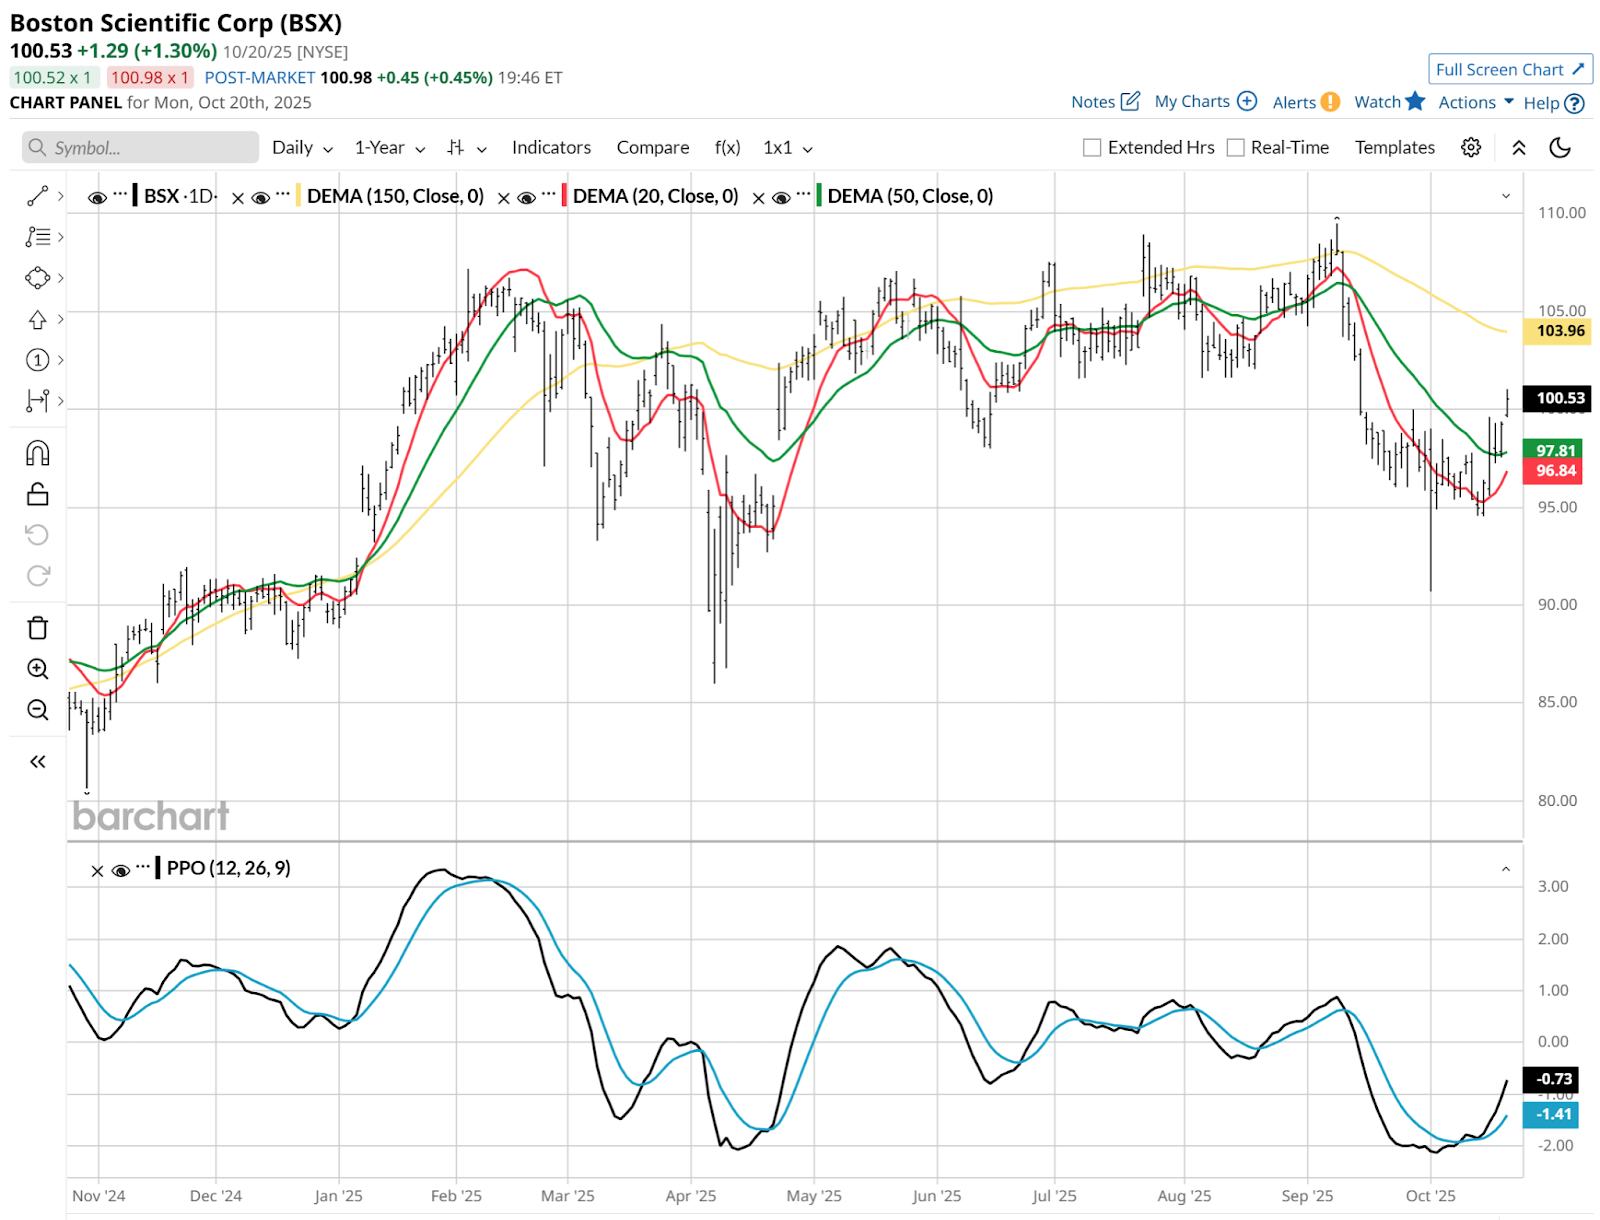
Task: Select the arrow marker tool
Action: point(37,319)
